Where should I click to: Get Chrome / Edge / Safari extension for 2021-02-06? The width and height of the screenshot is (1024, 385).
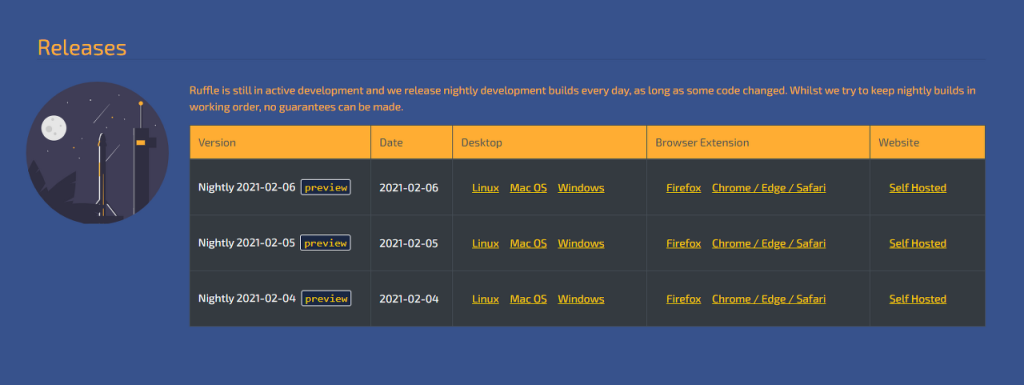(x=769, y=188)
